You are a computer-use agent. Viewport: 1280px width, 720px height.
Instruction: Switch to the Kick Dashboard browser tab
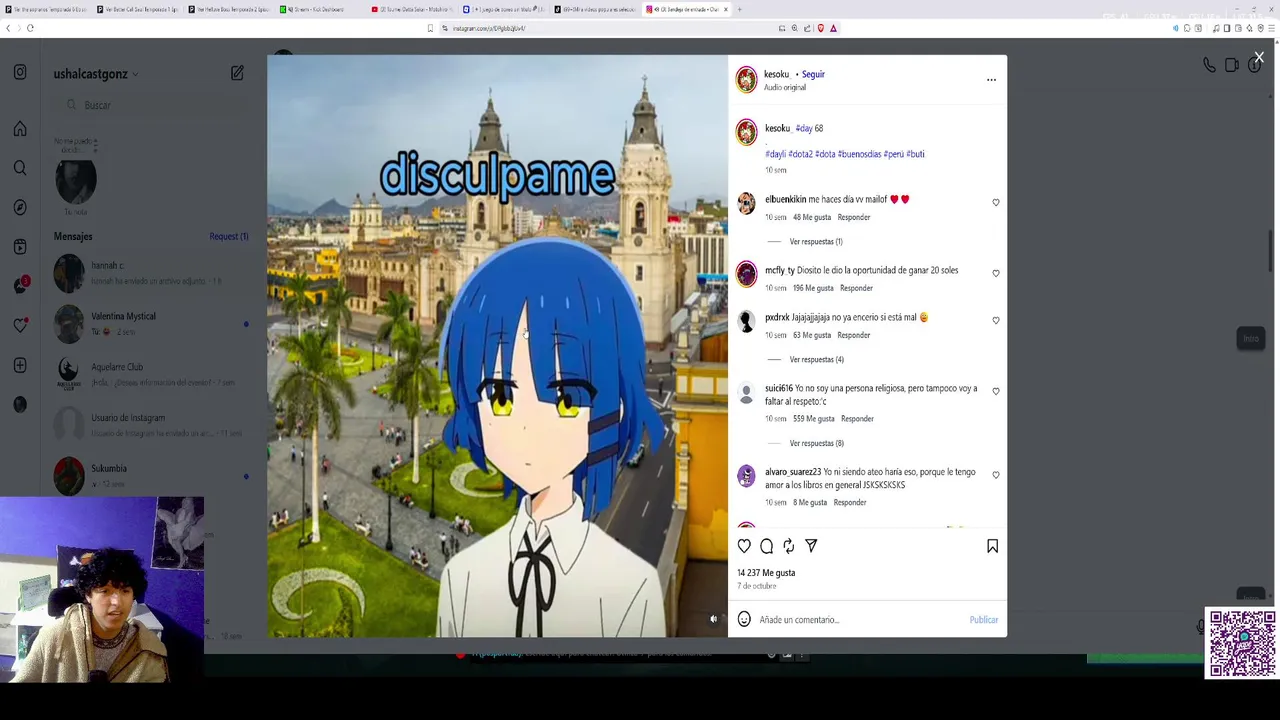point(313,9)
